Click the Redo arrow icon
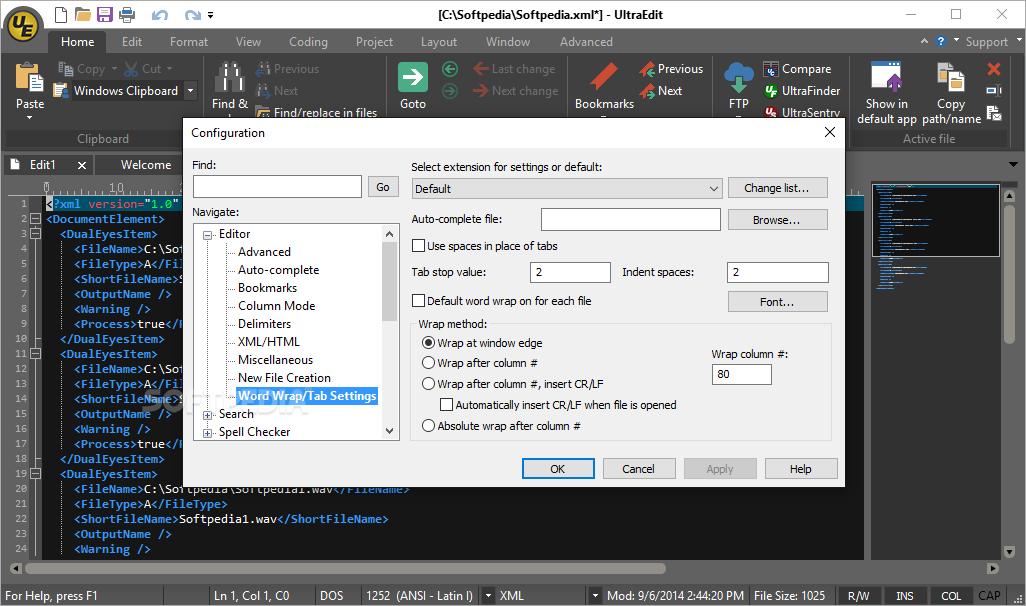The image size is (1026, 606). [x=192, y=15]
